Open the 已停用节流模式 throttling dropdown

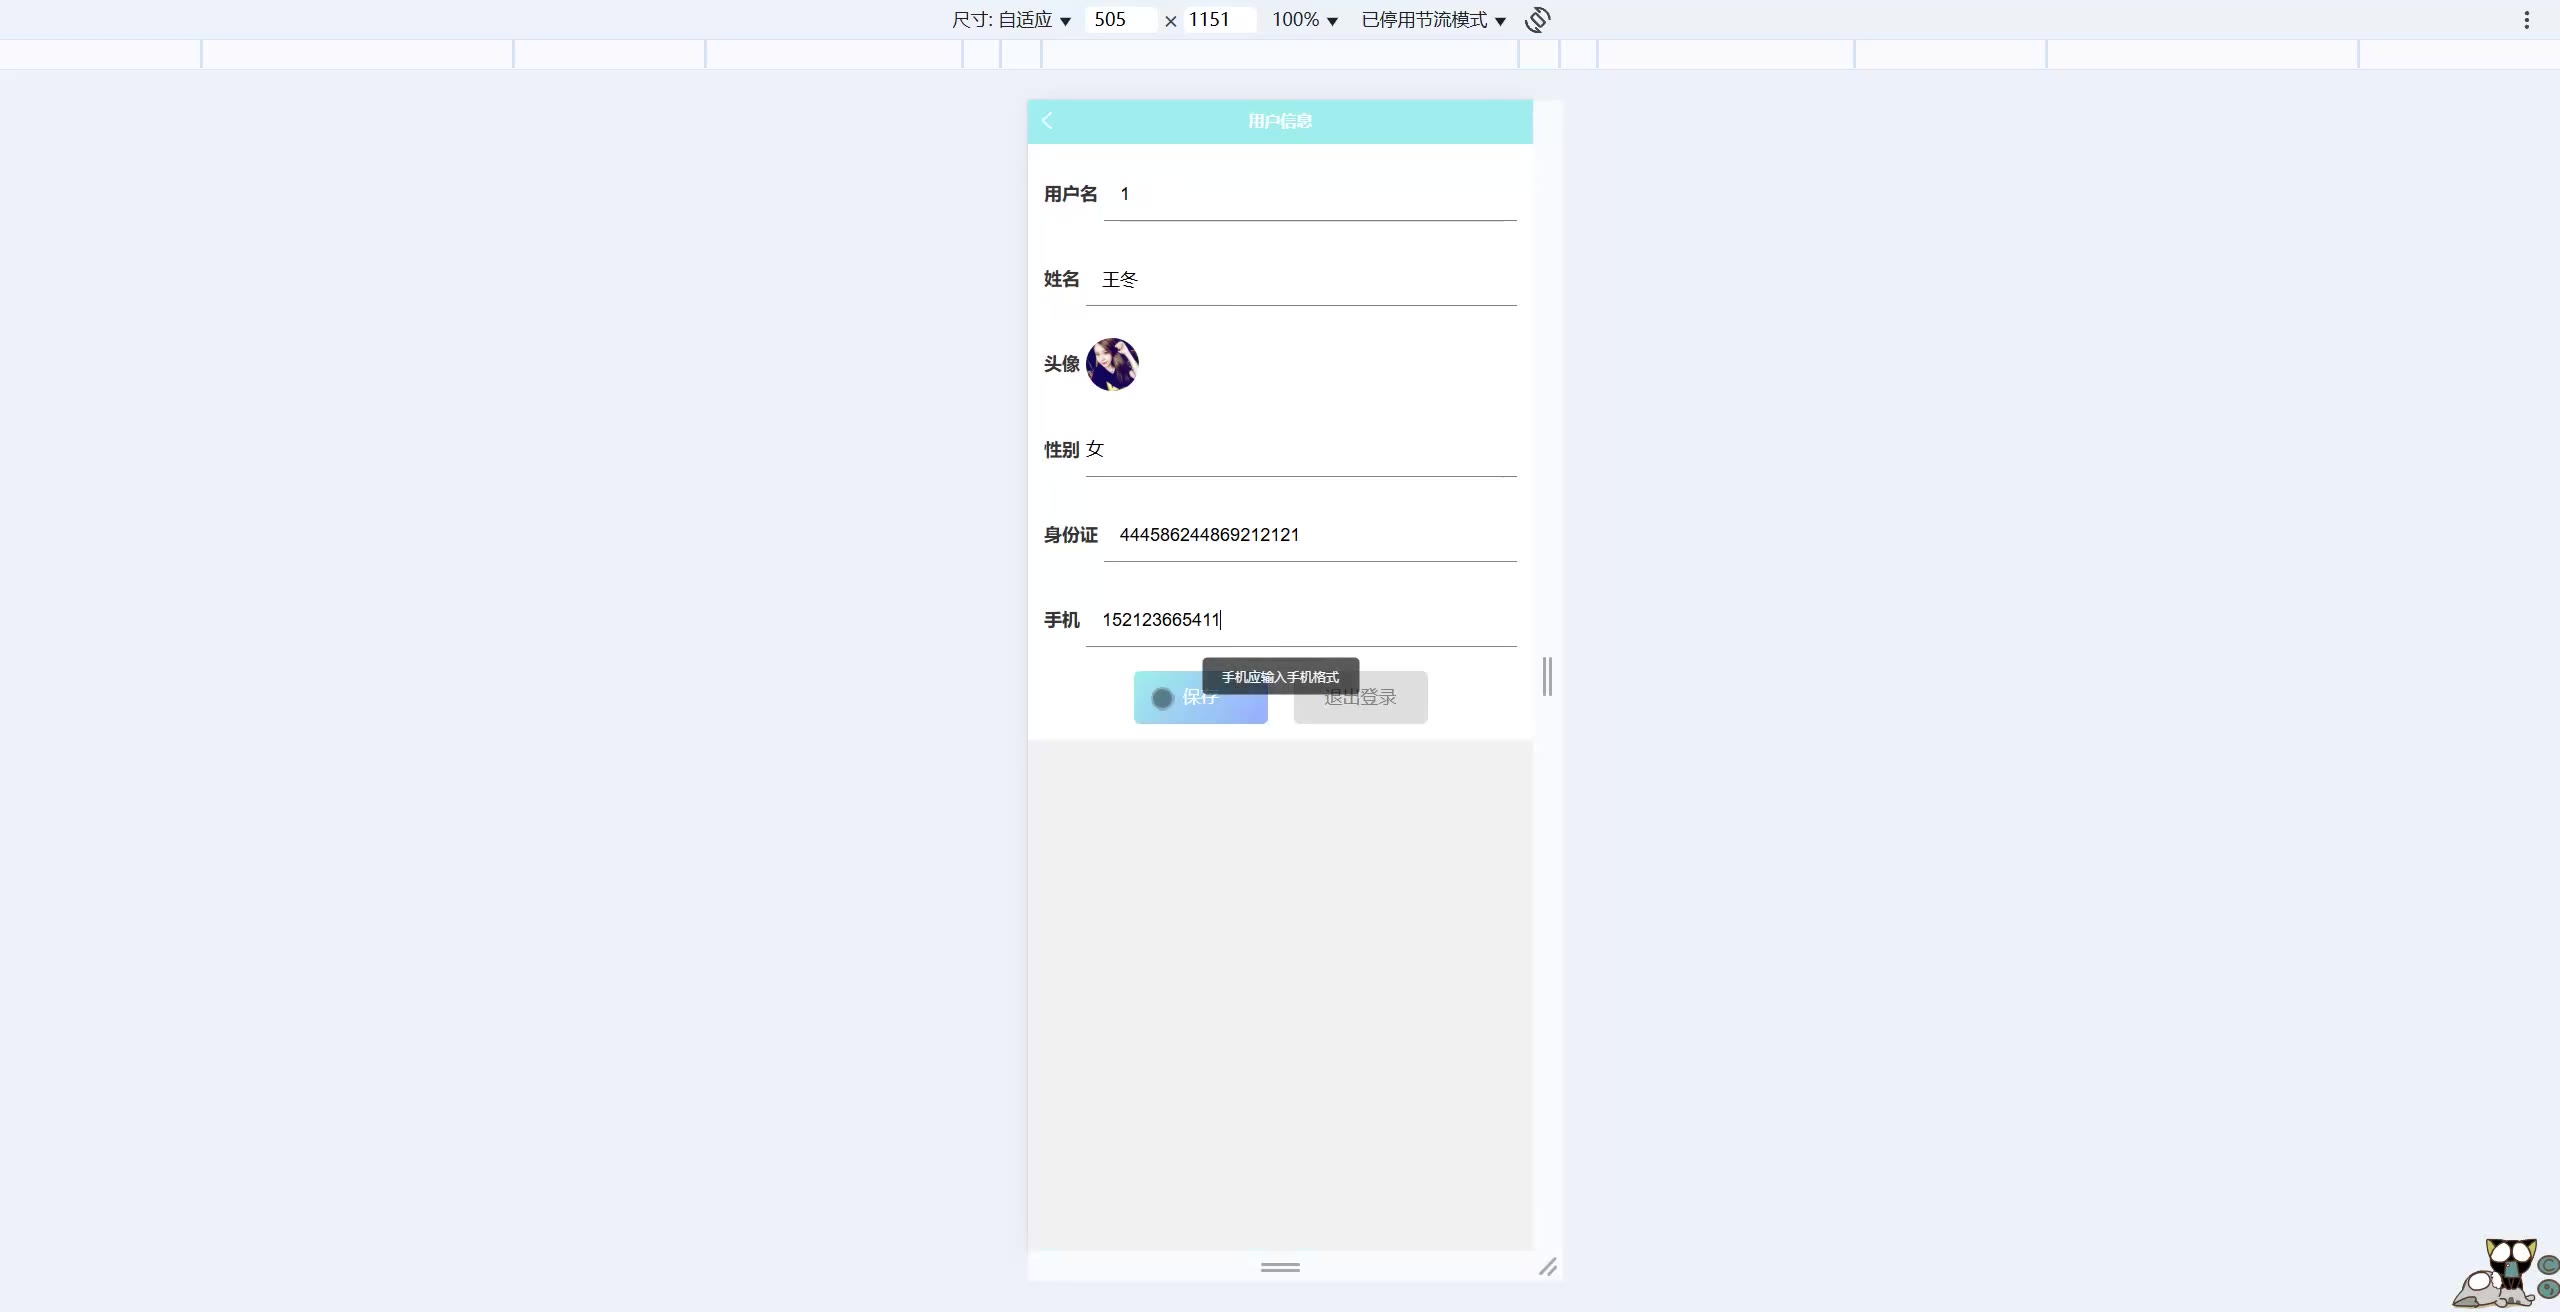pos(1433,20)
